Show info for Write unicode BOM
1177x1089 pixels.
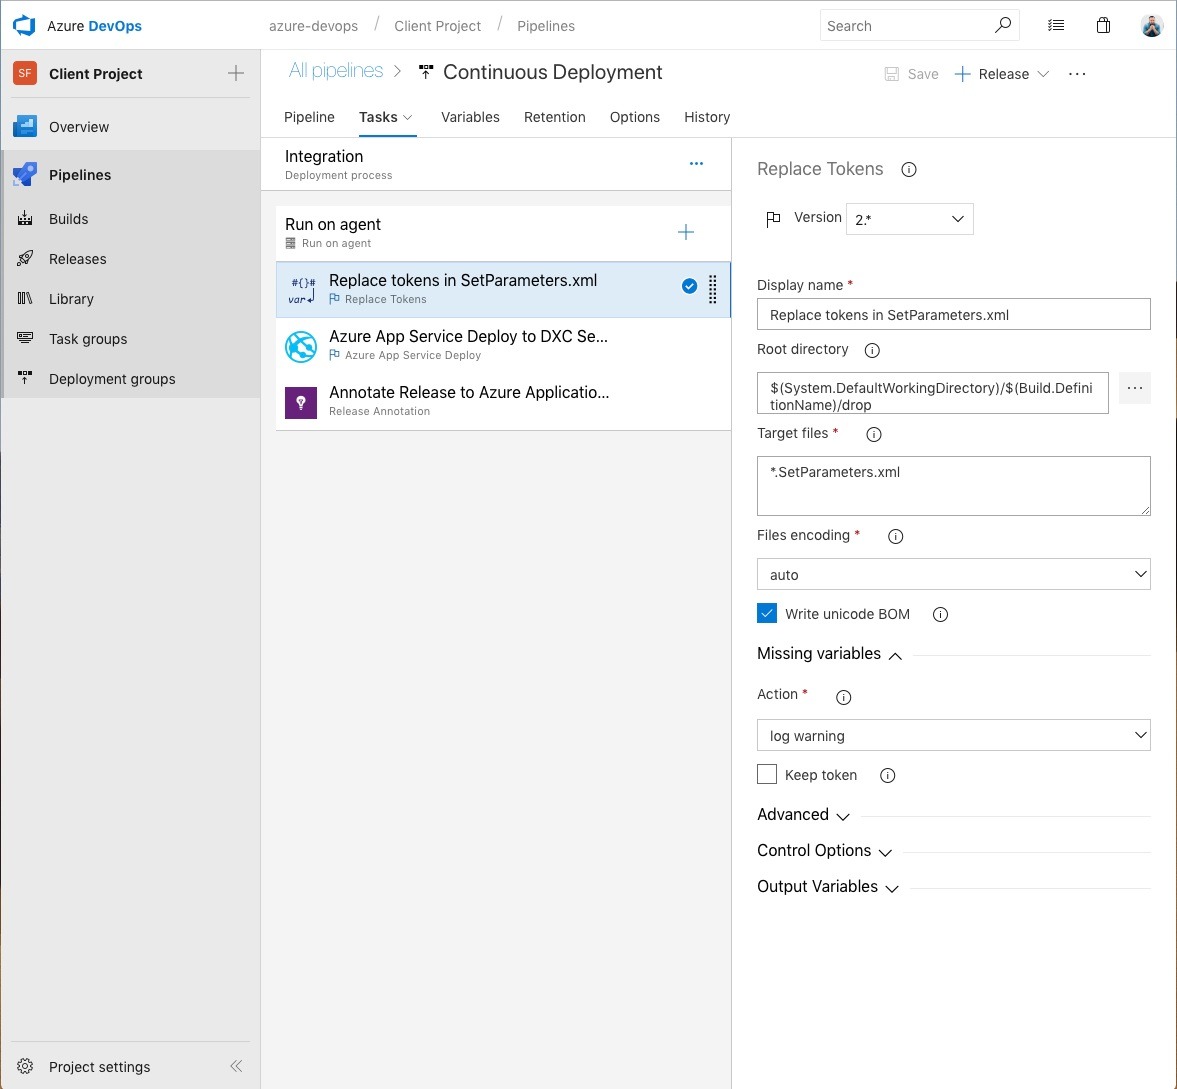(x=940, y=615)
